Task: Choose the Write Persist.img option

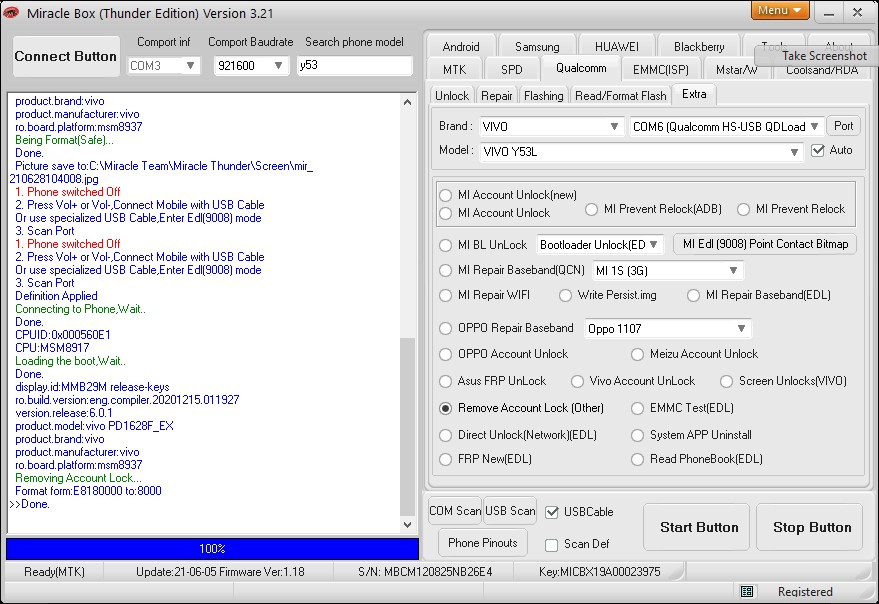Action: click(566, 296)
